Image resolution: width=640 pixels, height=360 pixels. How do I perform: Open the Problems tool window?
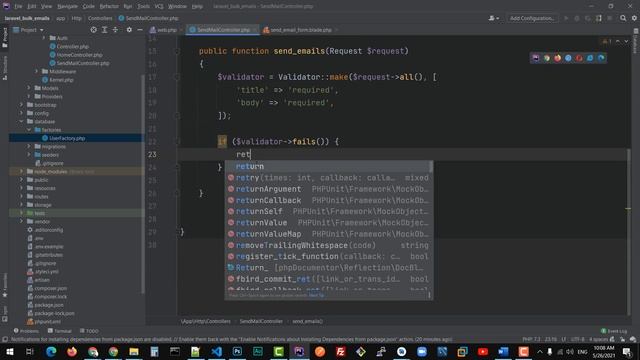[26, 331]
